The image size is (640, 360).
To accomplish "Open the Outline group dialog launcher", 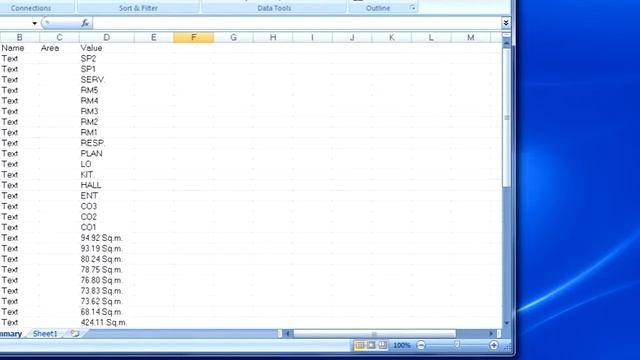I will click(413, 8).
